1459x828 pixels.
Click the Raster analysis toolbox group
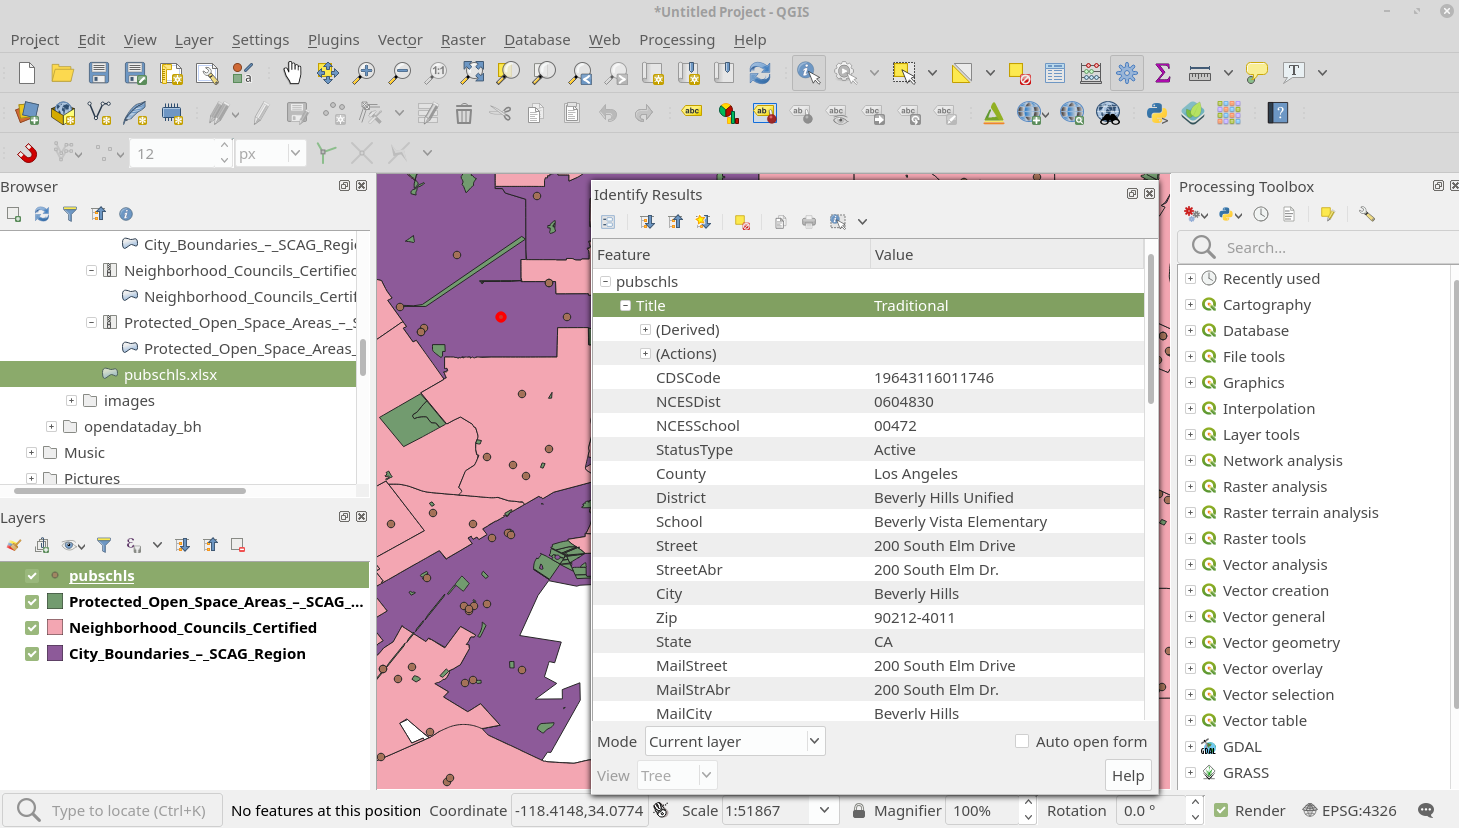(1275, 486)
